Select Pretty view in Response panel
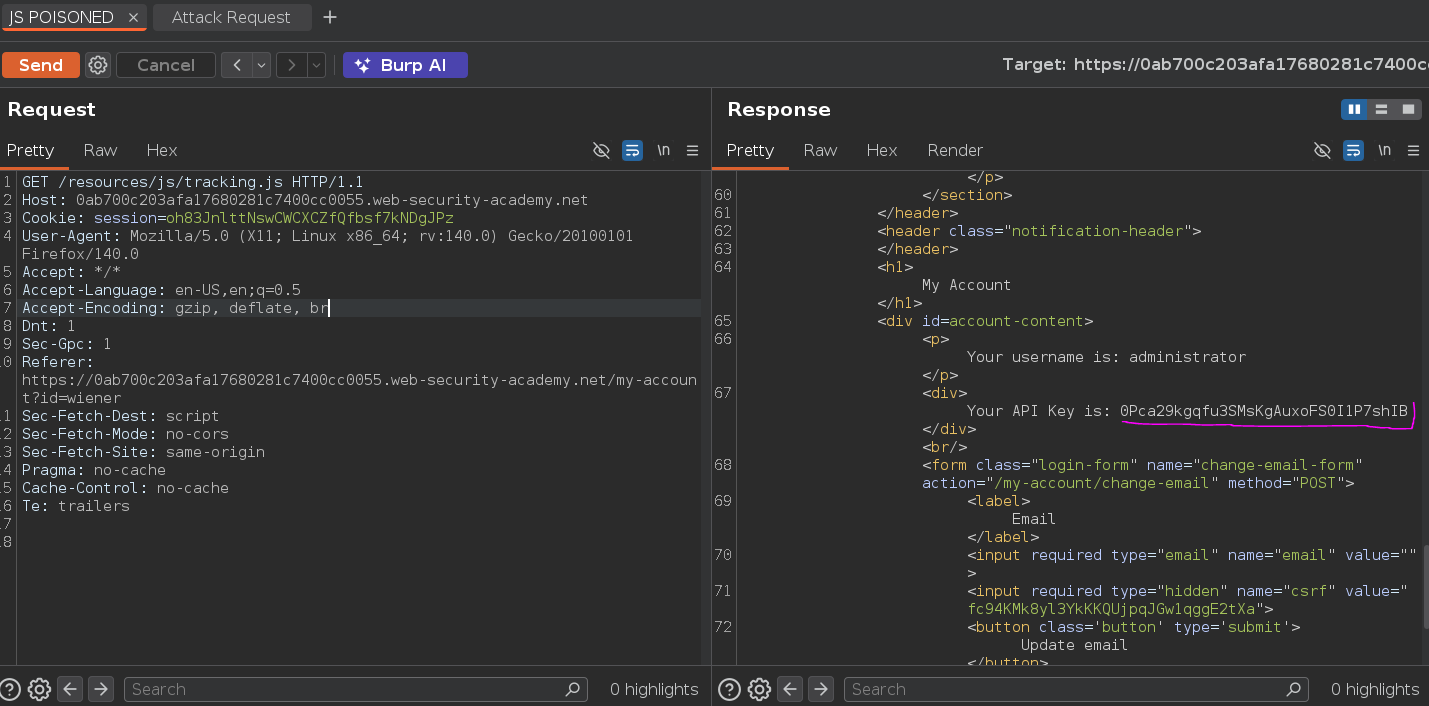The height and width of the screenshot is (706, 1429). pyautogui.click(x=750, y=150)
